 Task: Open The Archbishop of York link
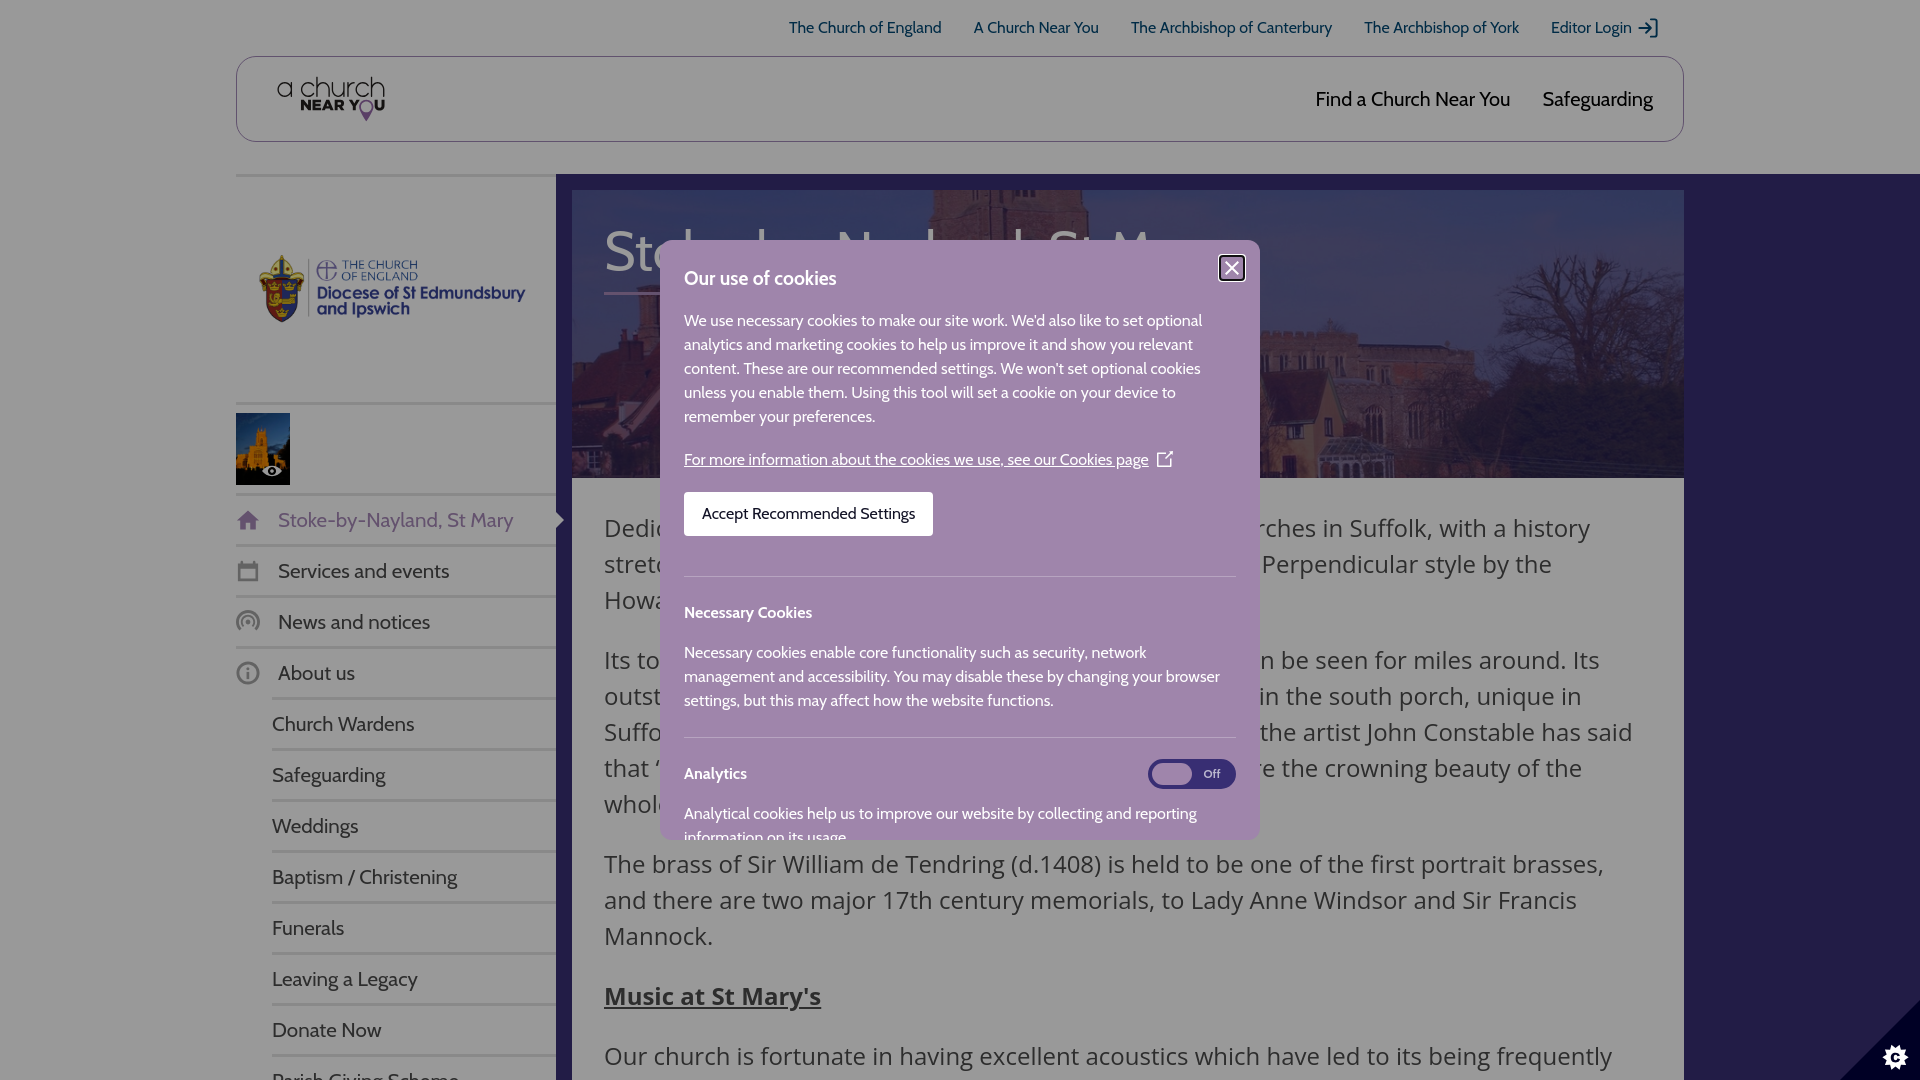1441,28
